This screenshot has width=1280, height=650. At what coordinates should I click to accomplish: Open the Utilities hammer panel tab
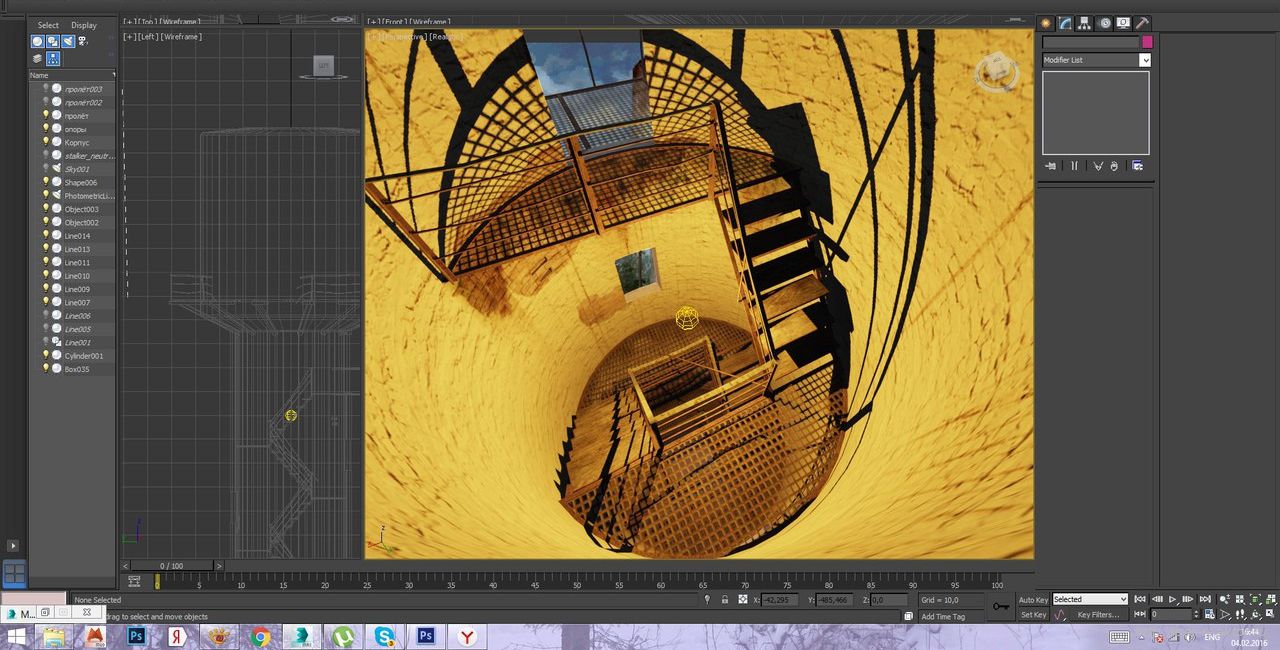1142,23
